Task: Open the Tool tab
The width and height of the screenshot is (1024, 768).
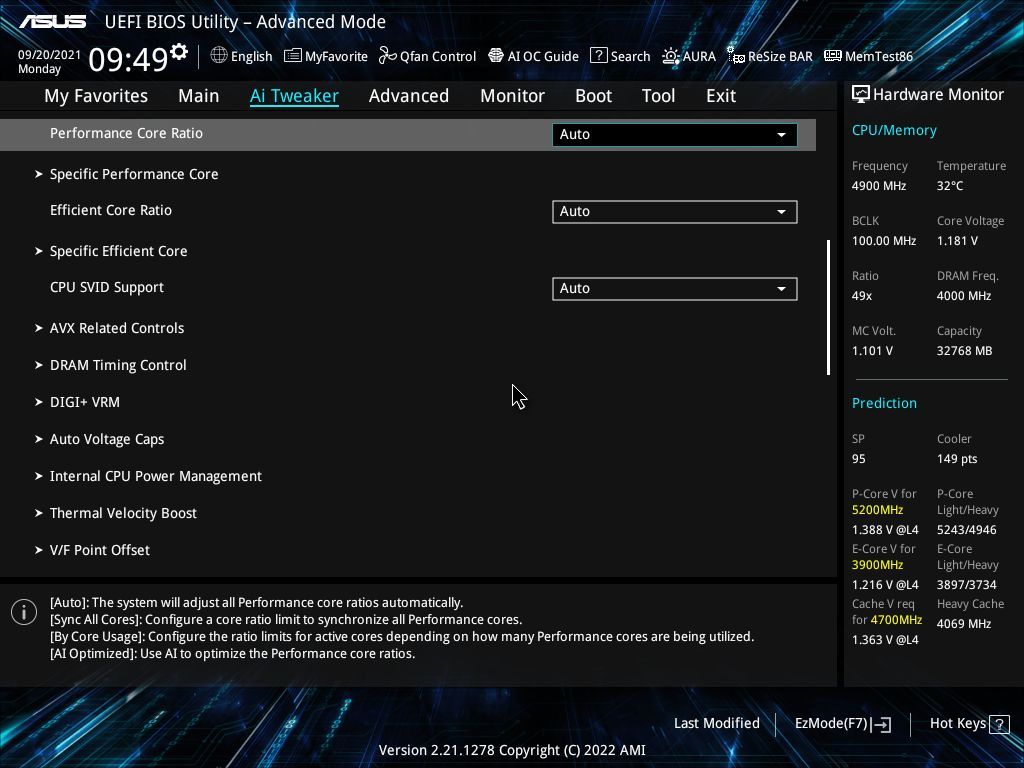Action: 658,96
